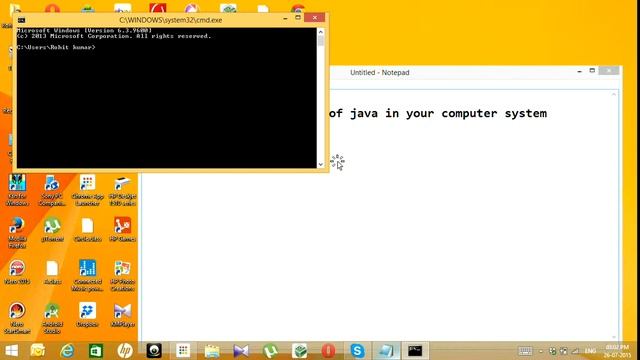Minimize the Notepad window
The image size is (640, 360).
(x=579, y=71)
